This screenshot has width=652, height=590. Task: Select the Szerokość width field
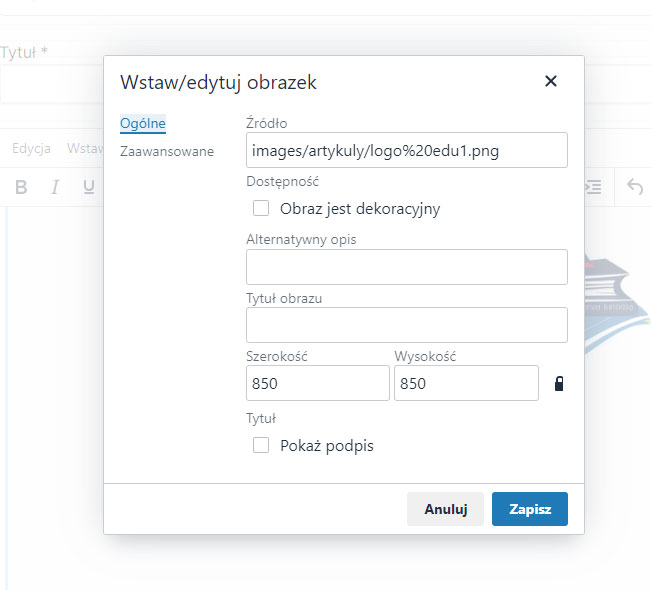point(318,383)
